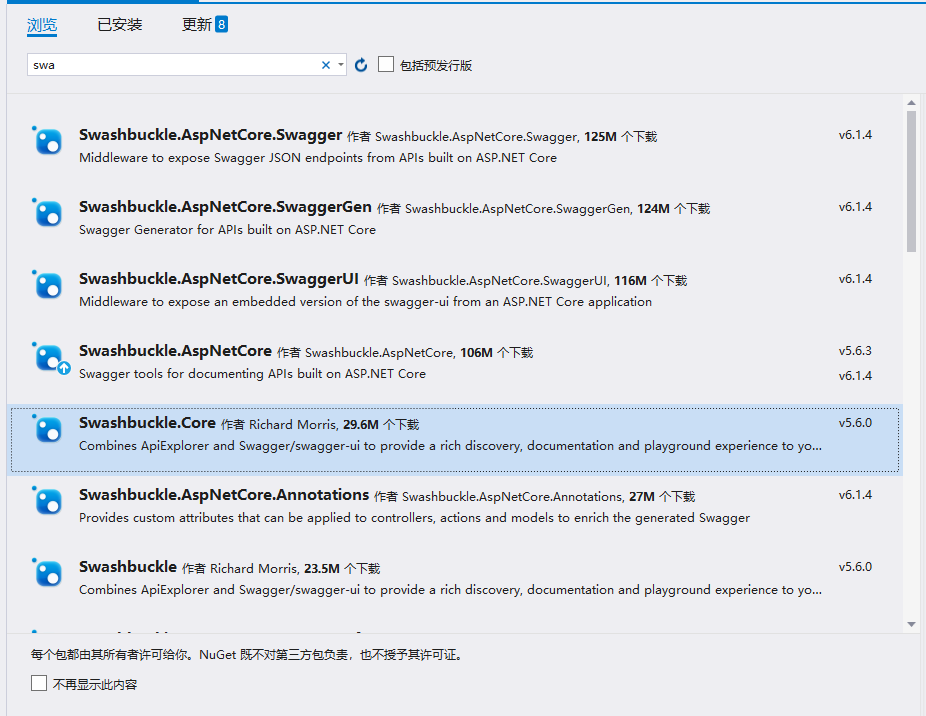Click the Swashbuckle.AspNetCore.SwaggerUI package icon

click(x=47, y=286)
